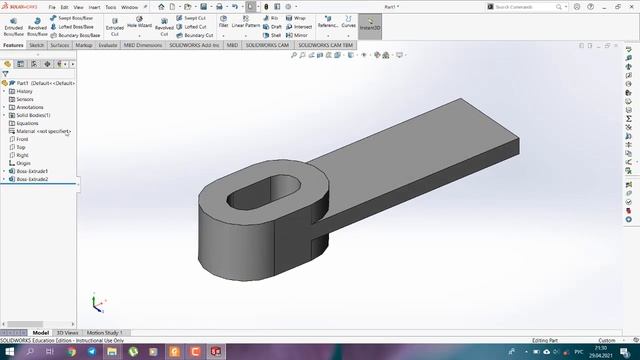Switch to Motion Study 1 tab
Viewport: 640px width, 360px height.
104,333
